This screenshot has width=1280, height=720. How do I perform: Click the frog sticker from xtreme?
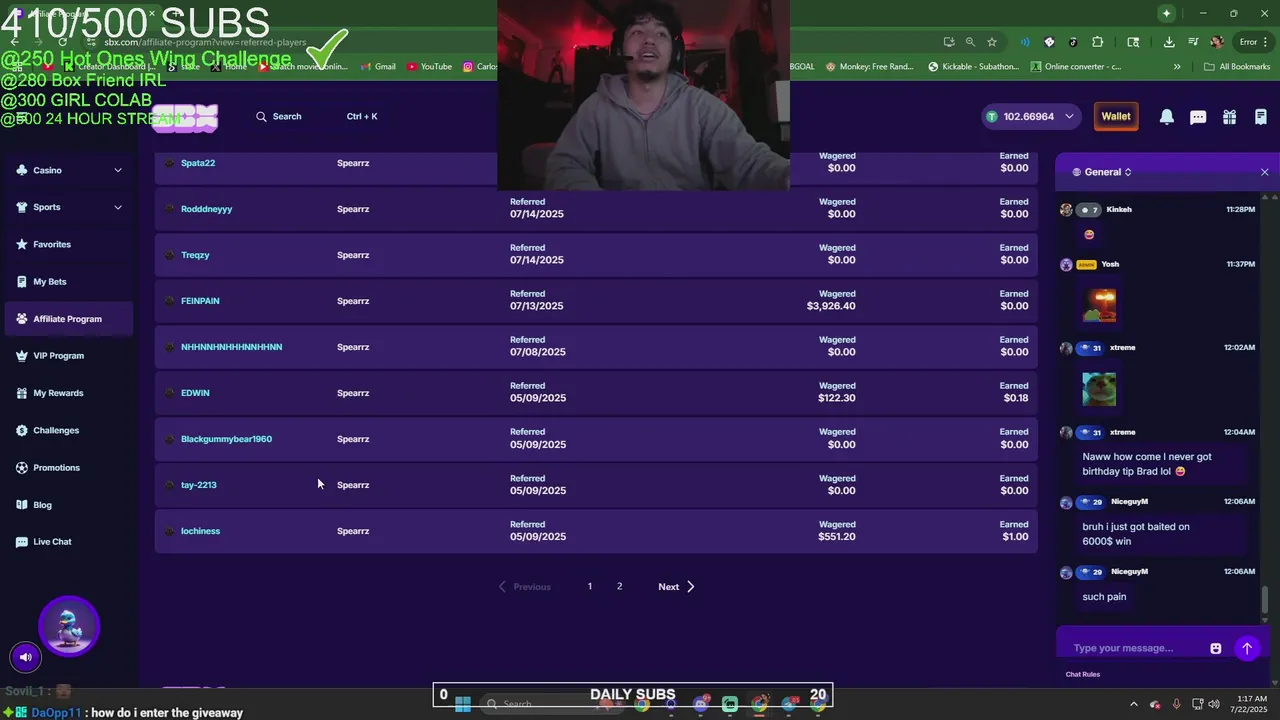click(x=1099, y=389)
